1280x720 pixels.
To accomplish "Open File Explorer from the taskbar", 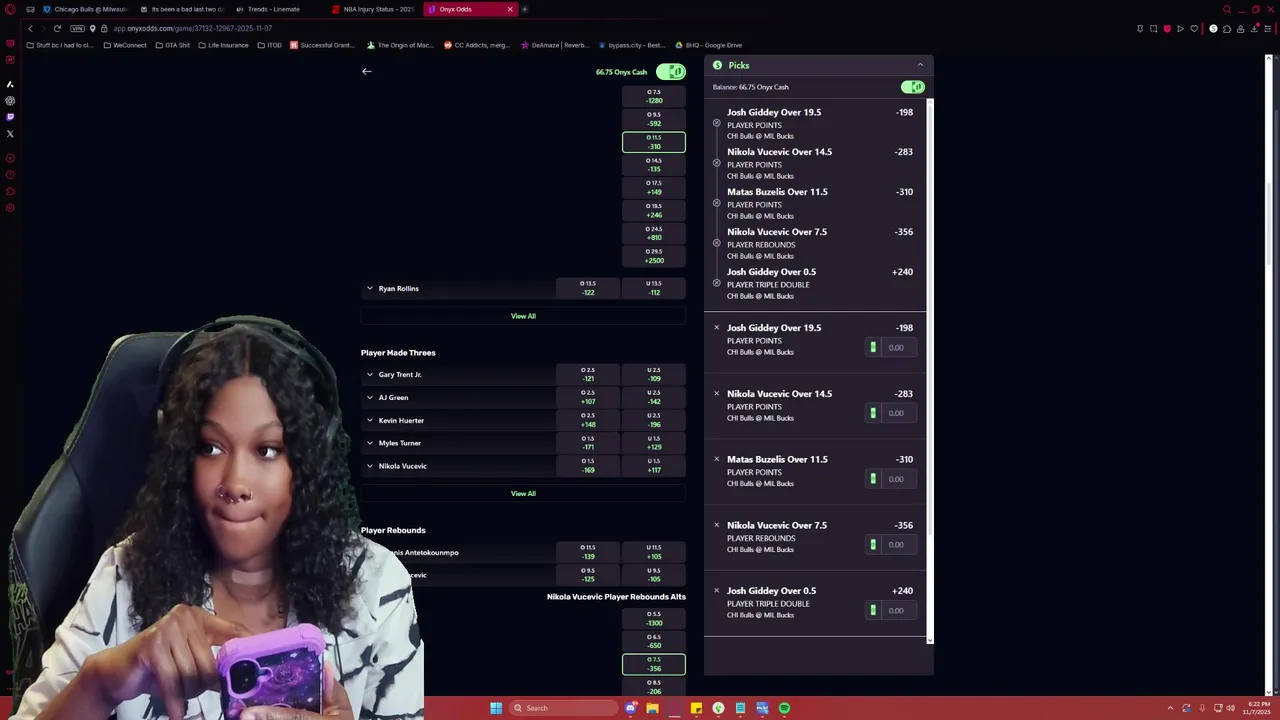I will (652, 708).
